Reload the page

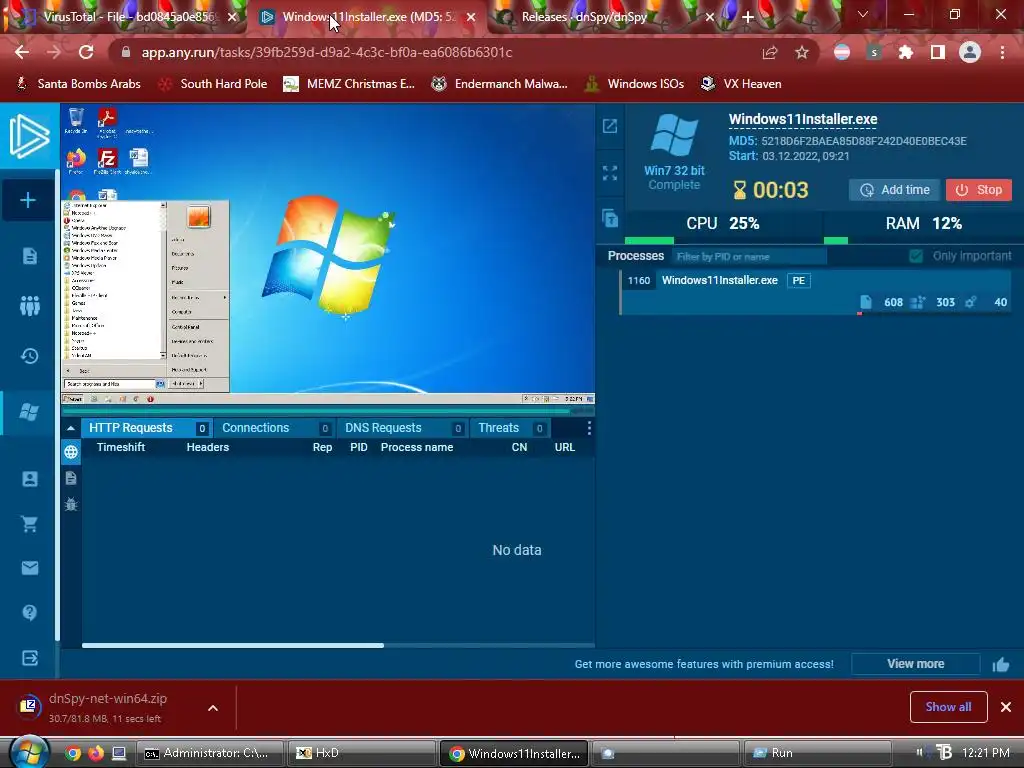pyautogui.click(x=86, y=52)
